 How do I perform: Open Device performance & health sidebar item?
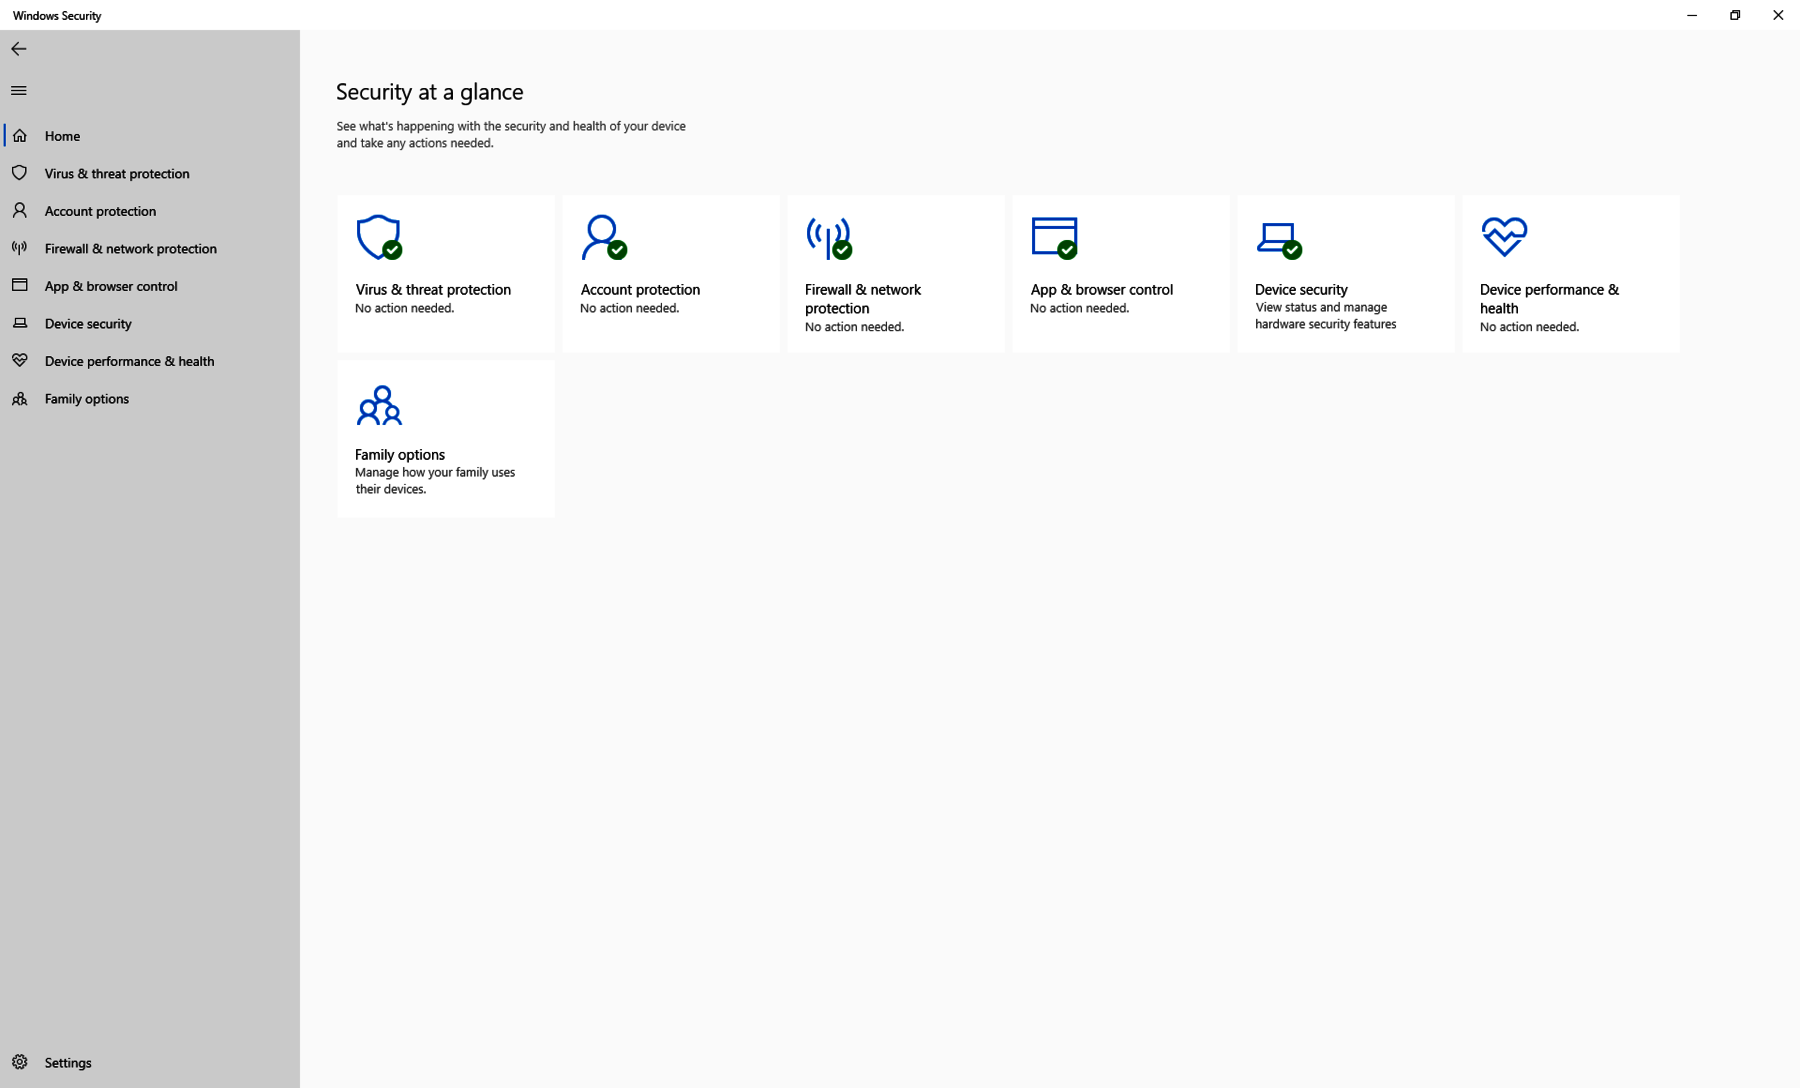pos(129,361)
